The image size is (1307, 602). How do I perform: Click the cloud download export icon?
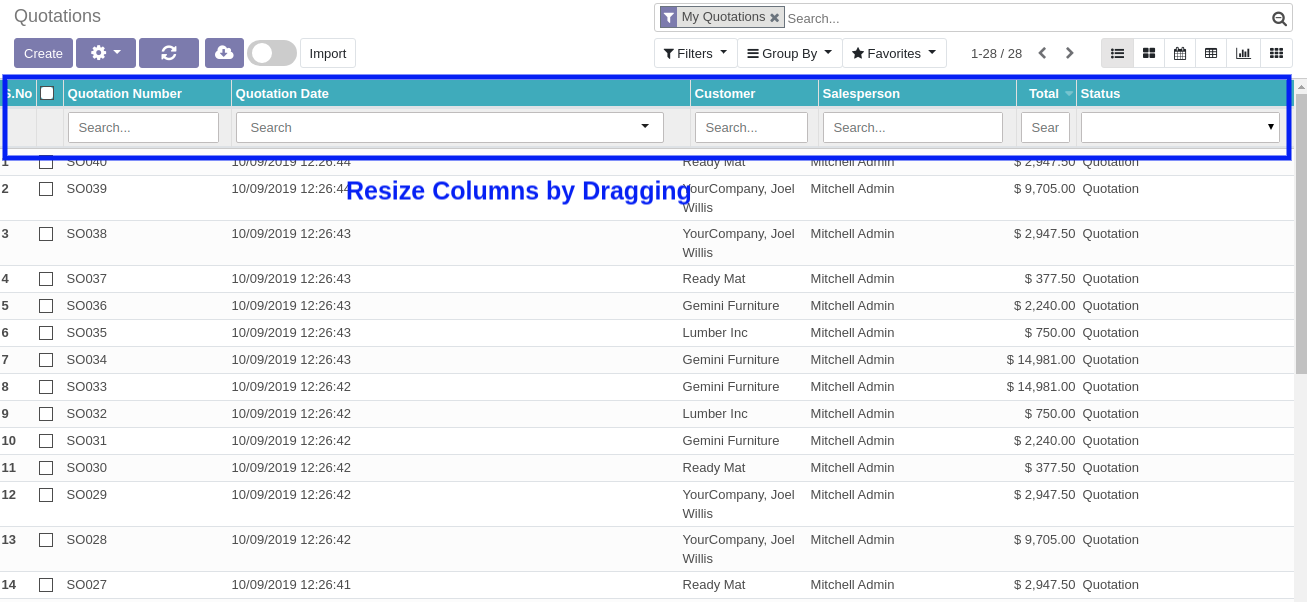point(224,53)
